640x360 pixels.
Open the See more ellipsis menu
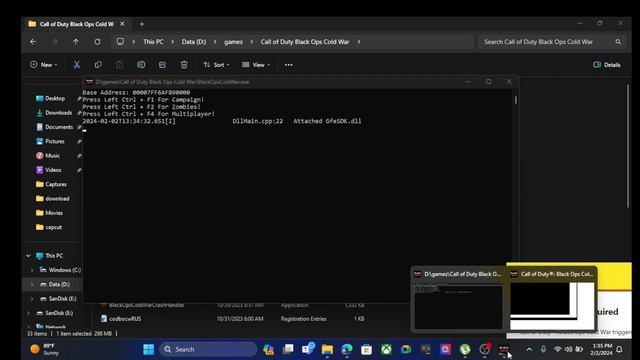289,65
